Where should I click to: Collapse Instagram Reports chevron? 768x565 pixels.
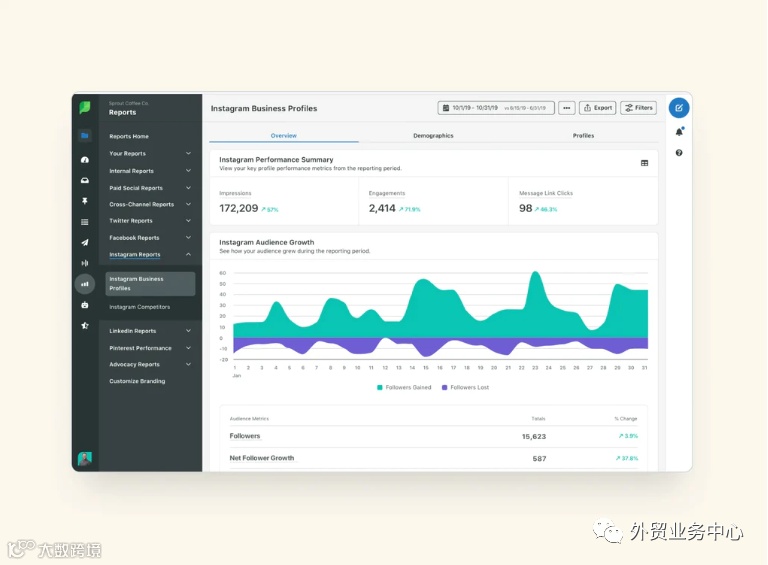point(189,254)
